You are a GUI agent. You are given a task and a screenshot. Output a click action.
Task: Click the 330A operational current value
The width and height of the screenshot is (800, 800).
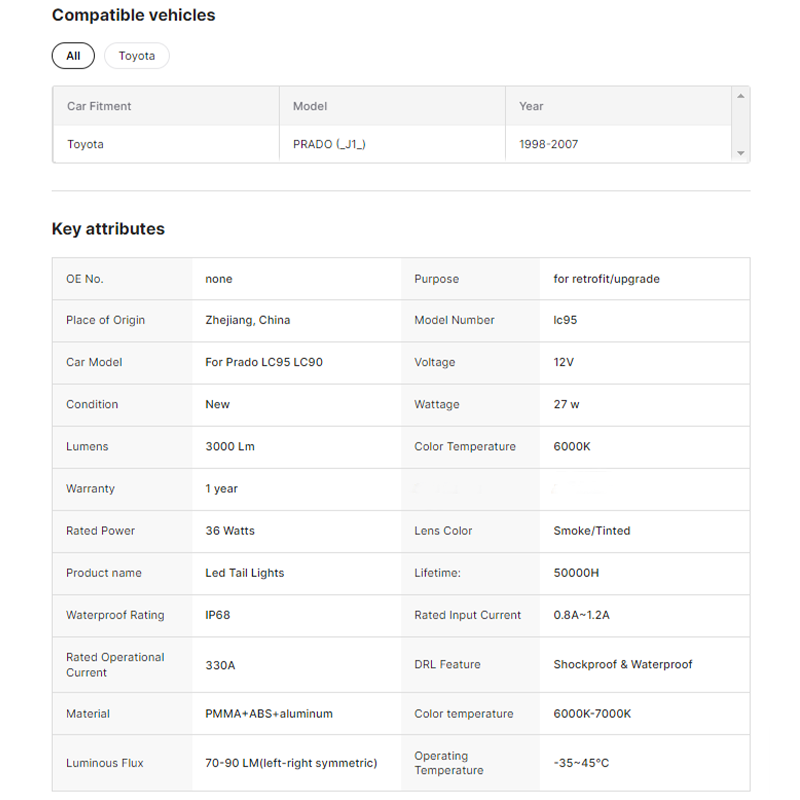pyautogui.click(x=220, y=665)
